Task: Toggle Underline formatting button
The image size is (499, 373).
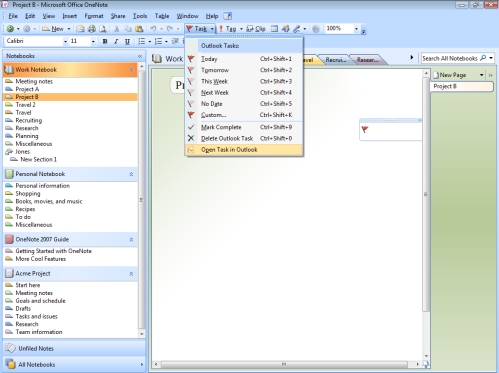Action: coord(127,41)
